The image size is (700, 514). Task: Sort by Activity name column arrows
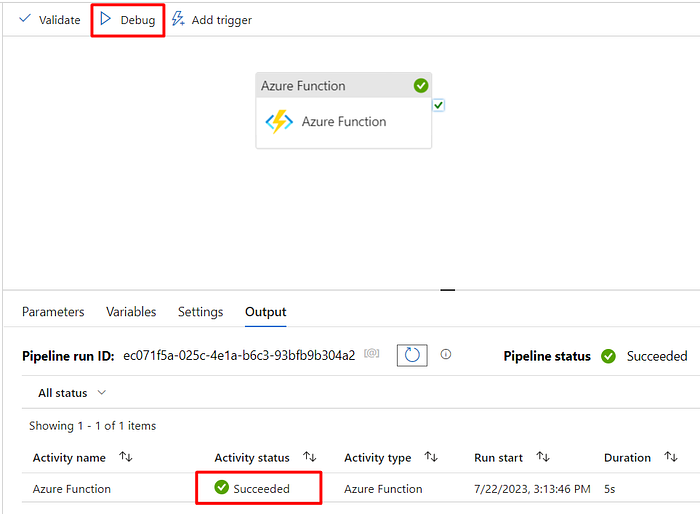[126, 457]
